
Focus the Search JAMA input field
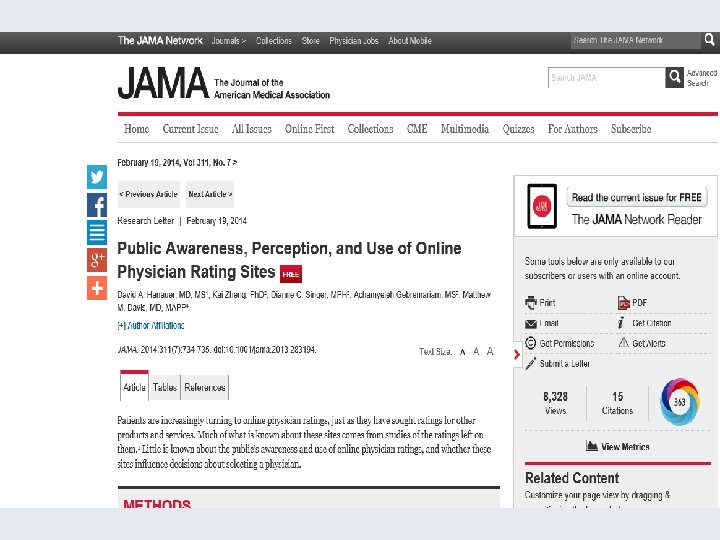[607, 77]
